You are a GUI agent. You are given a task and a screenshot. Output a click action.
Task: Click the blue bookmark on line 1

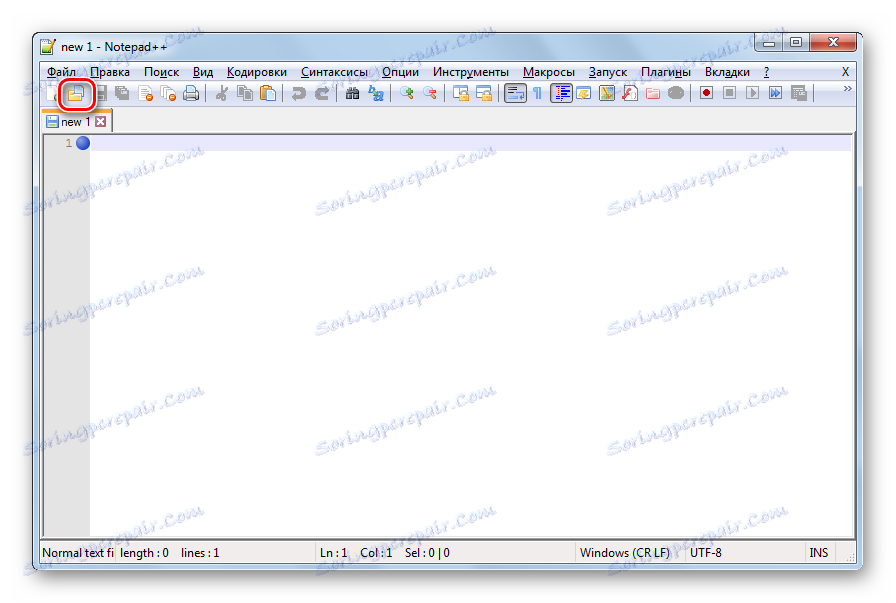(x=83, y=143)
